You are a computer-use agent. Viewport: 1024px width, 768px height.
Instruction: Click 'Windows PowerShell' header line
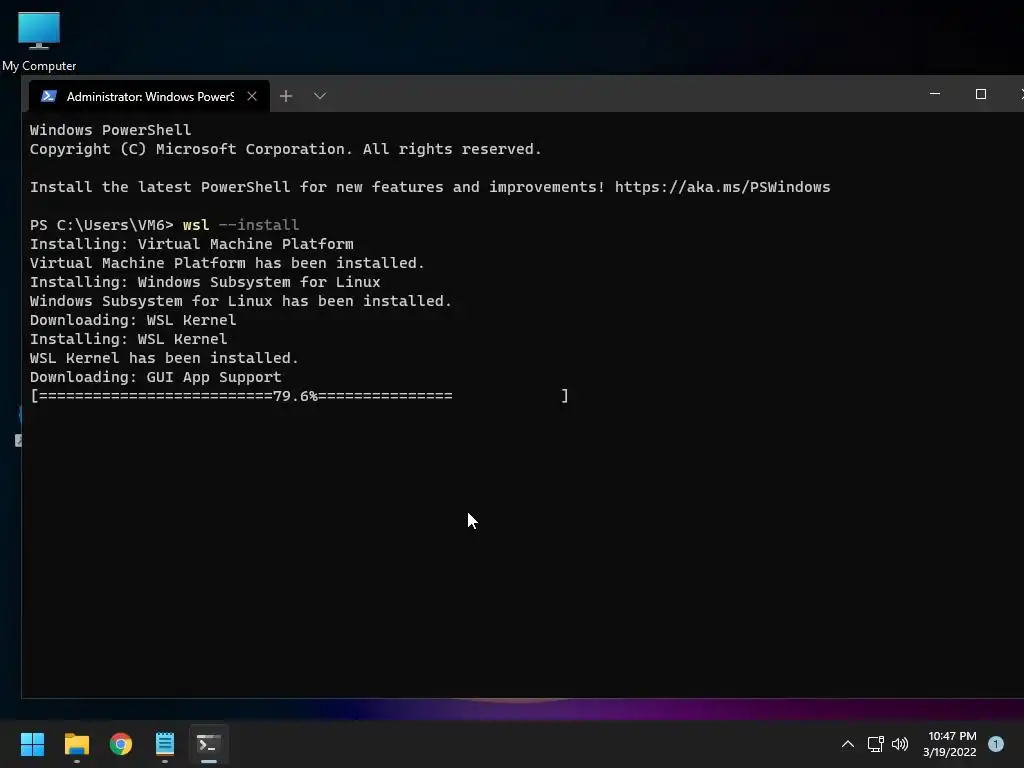[x=110, y=131]
